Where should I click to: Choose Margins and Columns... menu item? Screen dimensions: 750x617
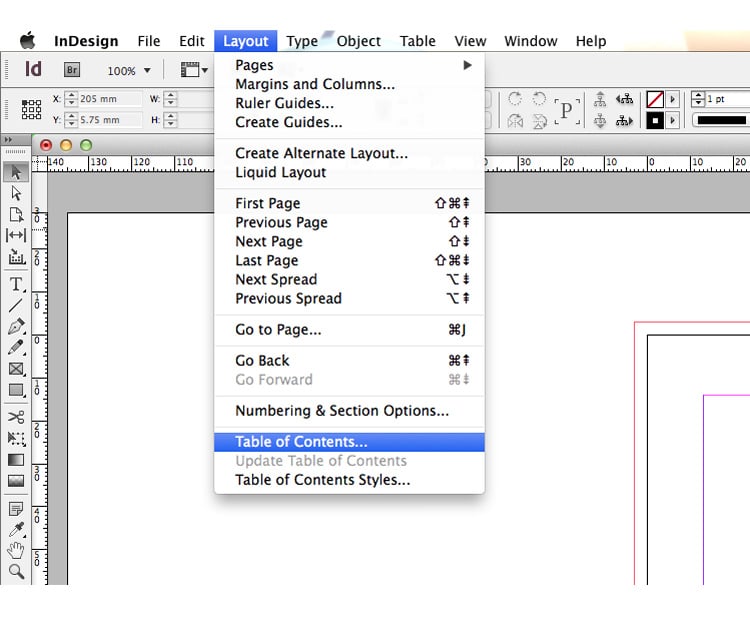[x=349, y=84]
